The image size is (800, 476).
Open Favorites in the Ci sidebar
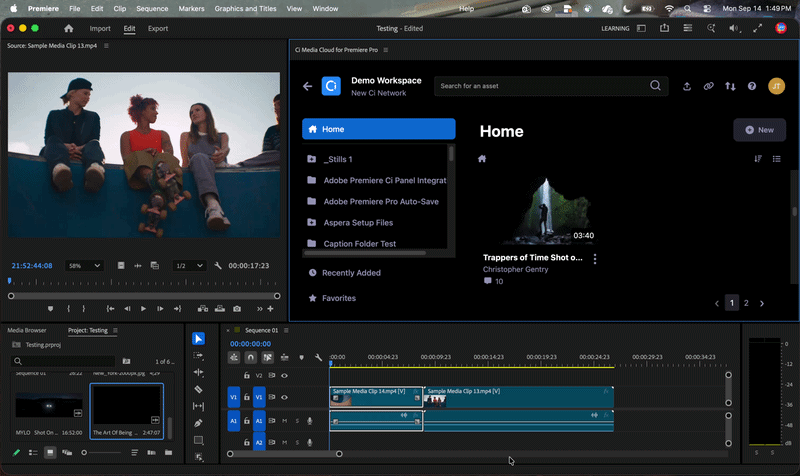tap(339, 298)
